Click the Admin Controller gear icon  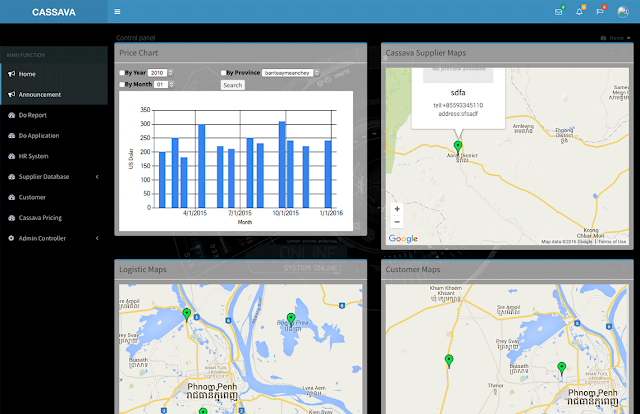11,238
